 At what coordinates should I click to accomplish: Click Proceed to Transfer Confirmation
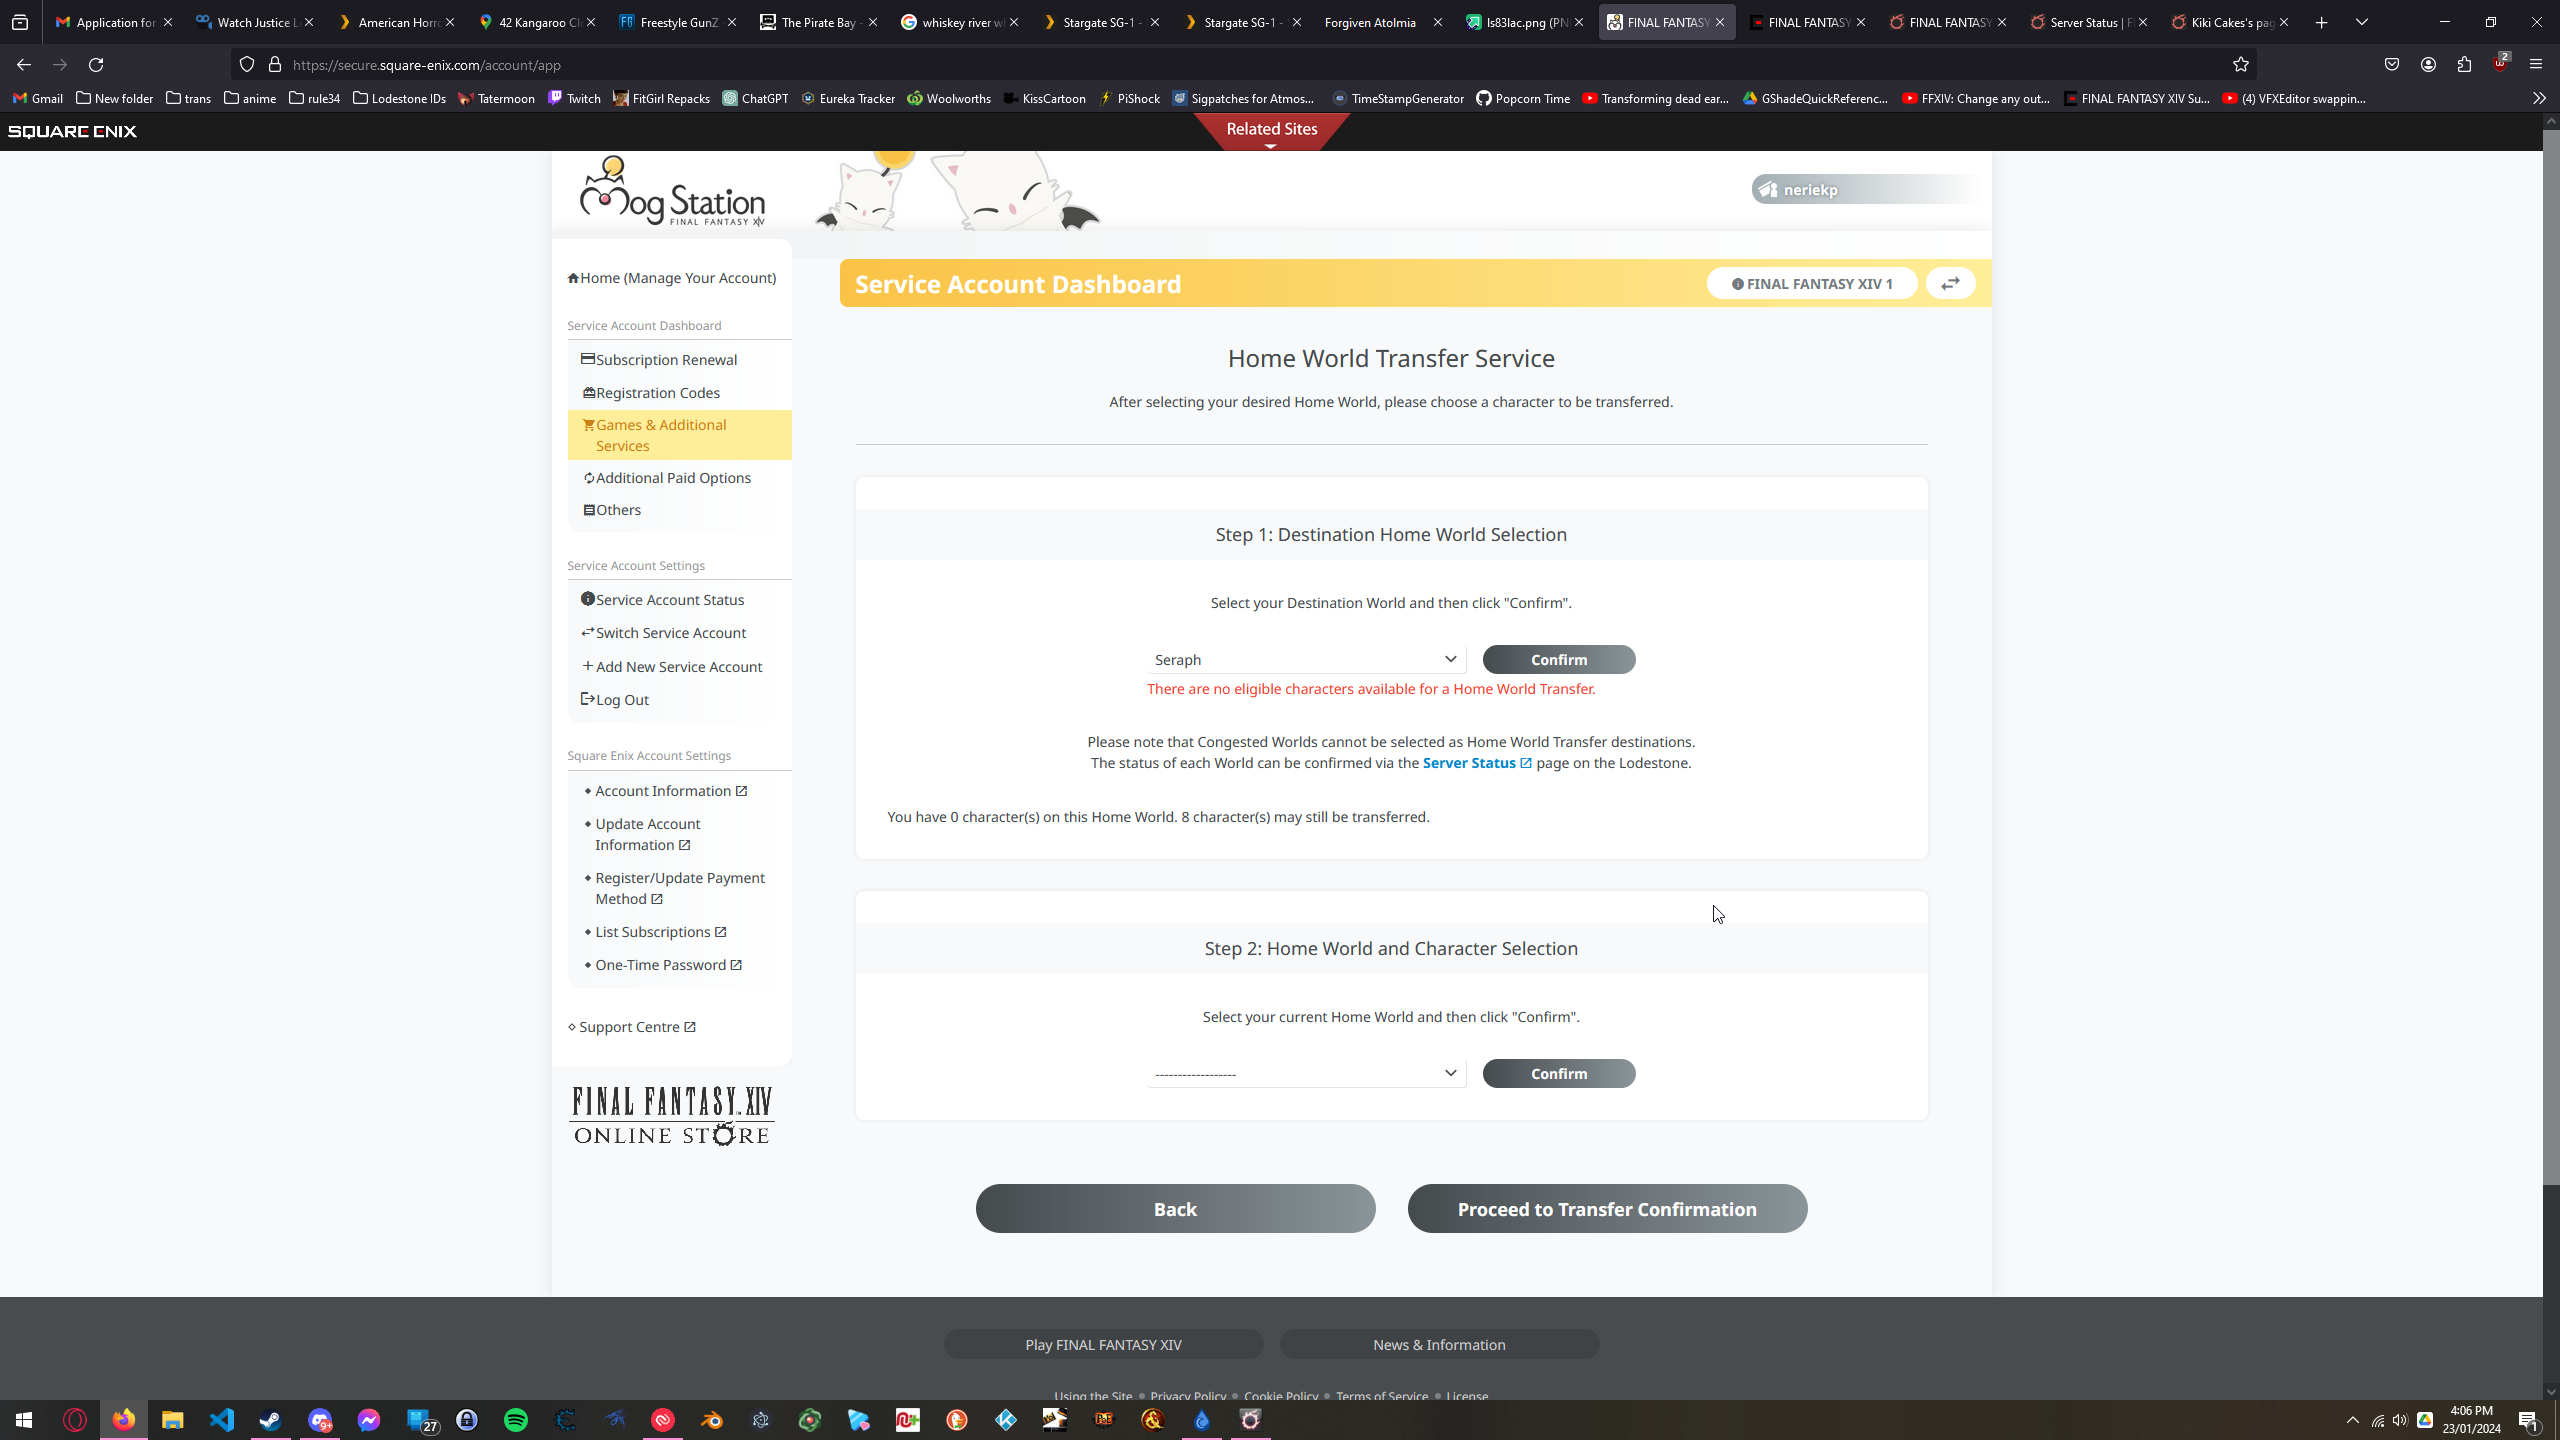click(1607, 1209)
